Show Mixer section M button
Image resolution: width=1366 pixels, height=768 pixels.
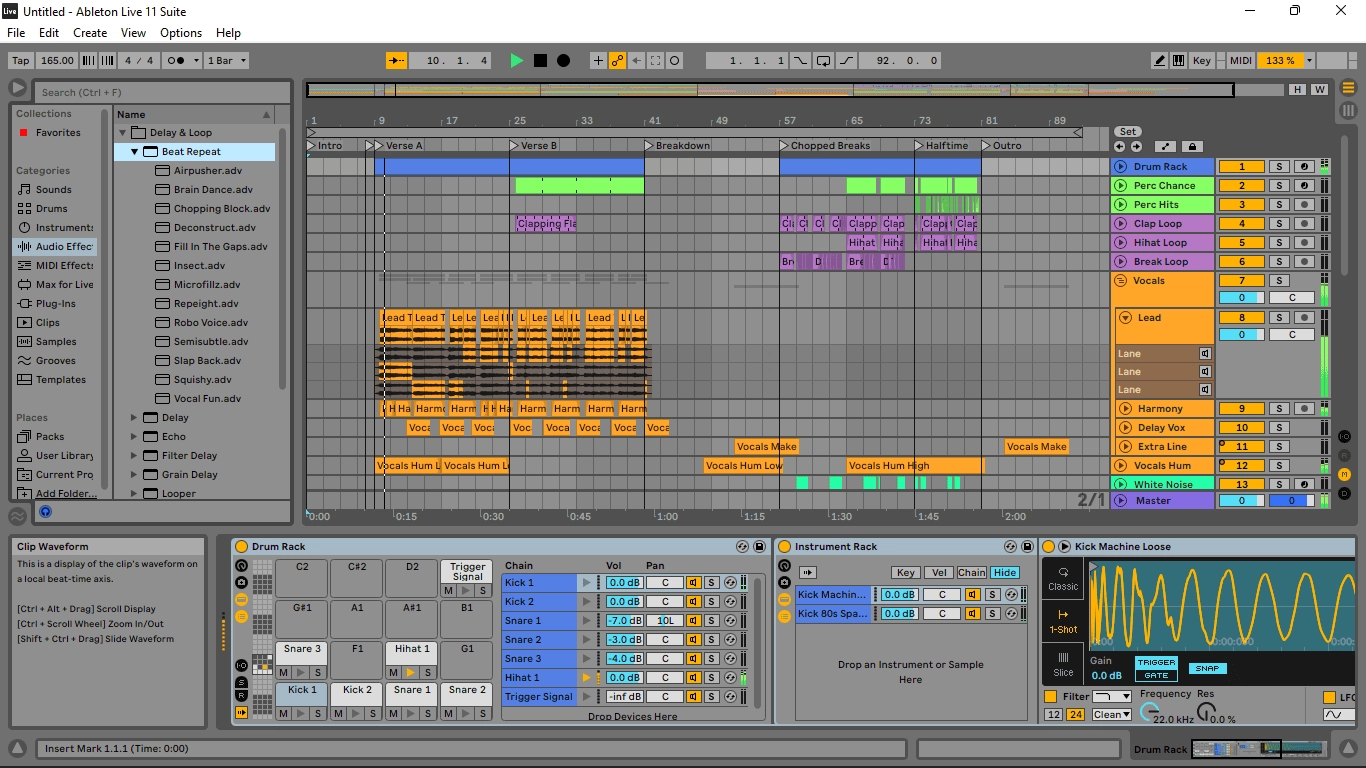coord(1345,473)
